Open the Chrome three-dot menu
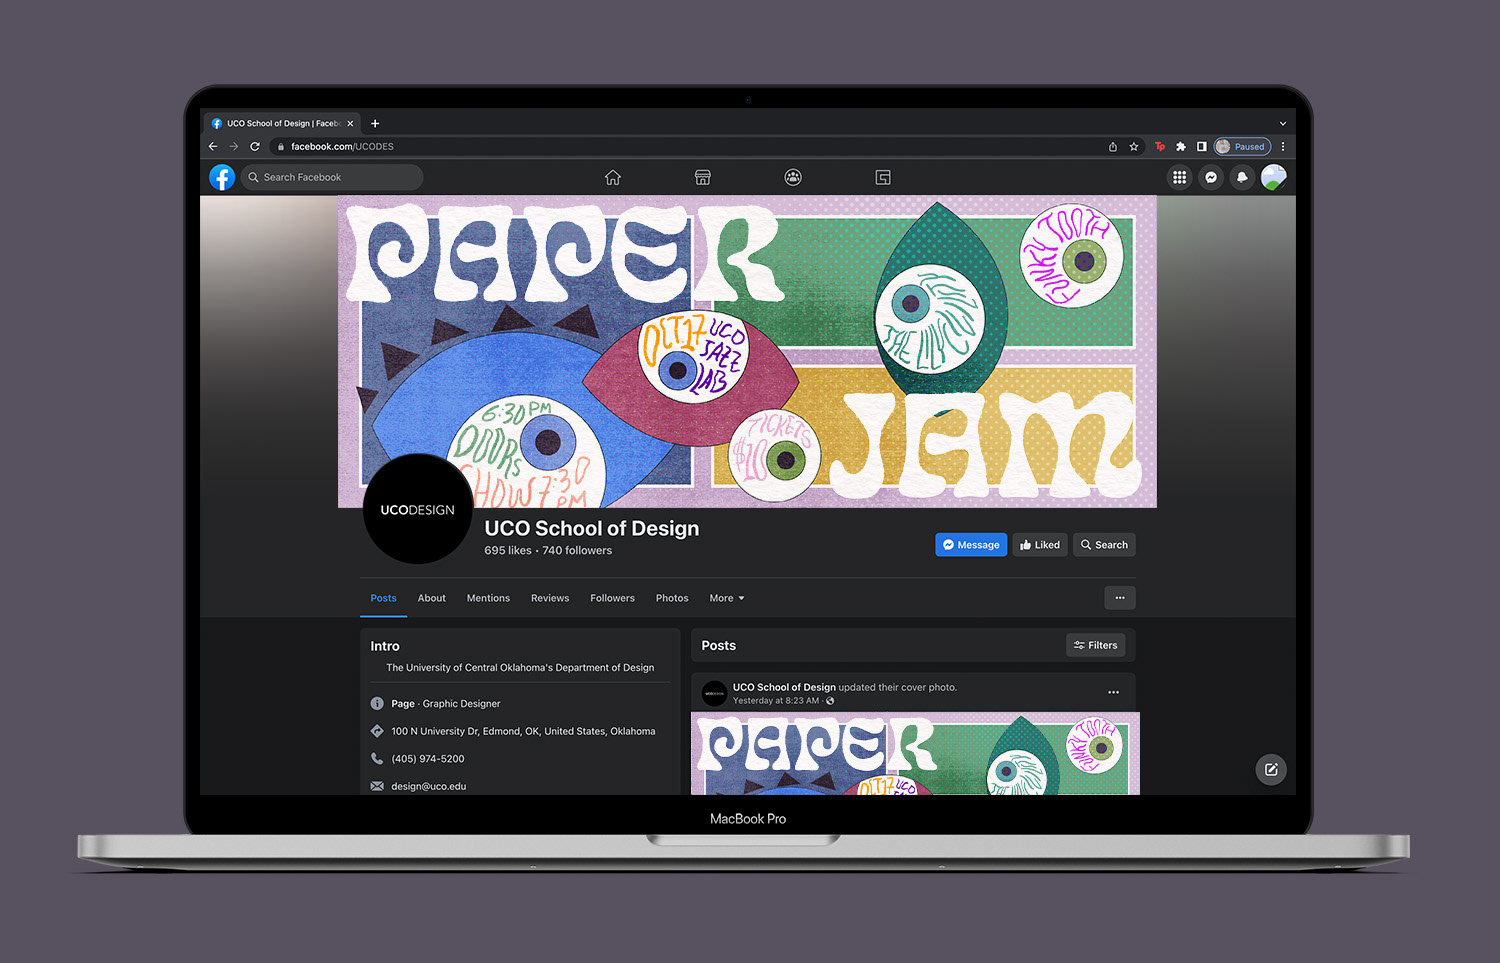 [1283, 146]
